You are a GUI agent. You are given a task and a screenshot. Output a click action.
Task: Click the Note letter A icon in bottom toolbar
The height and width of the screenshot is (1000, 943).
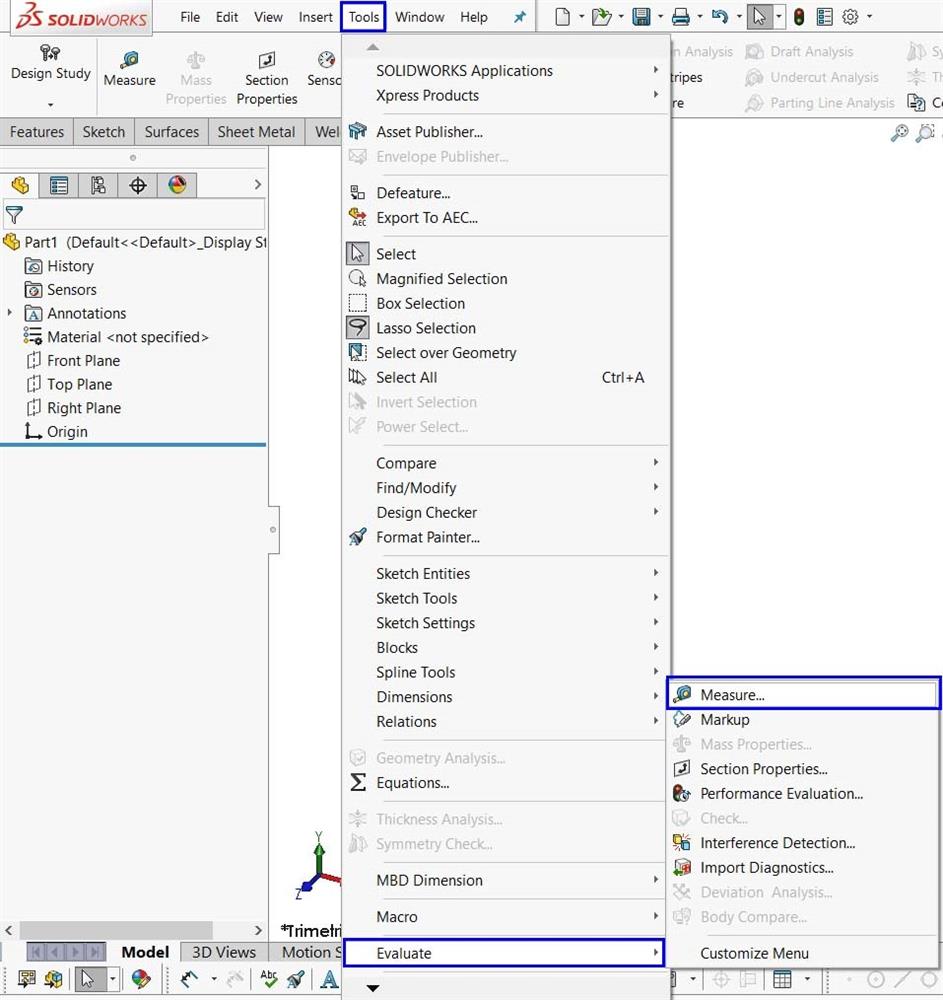point(329,978)
